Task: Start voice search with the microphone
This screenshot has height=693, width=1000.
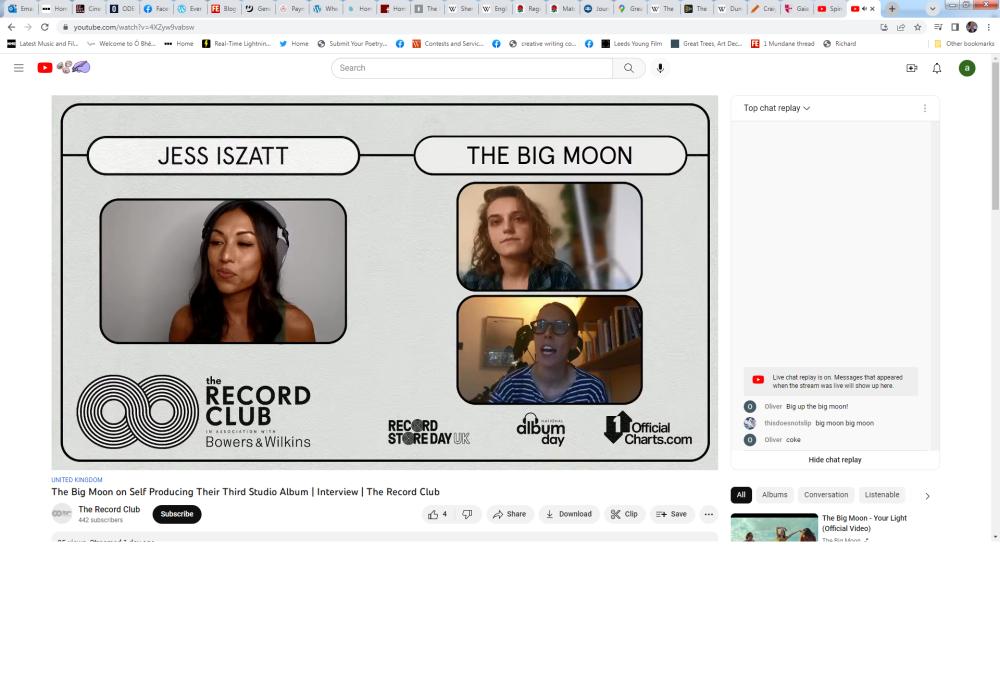Action: (x=660, y=68)
